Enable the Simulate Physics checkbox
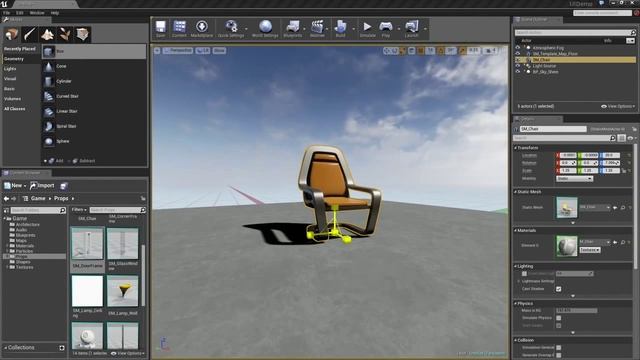The width and height of the screenshot is (640, 360). 558,318
